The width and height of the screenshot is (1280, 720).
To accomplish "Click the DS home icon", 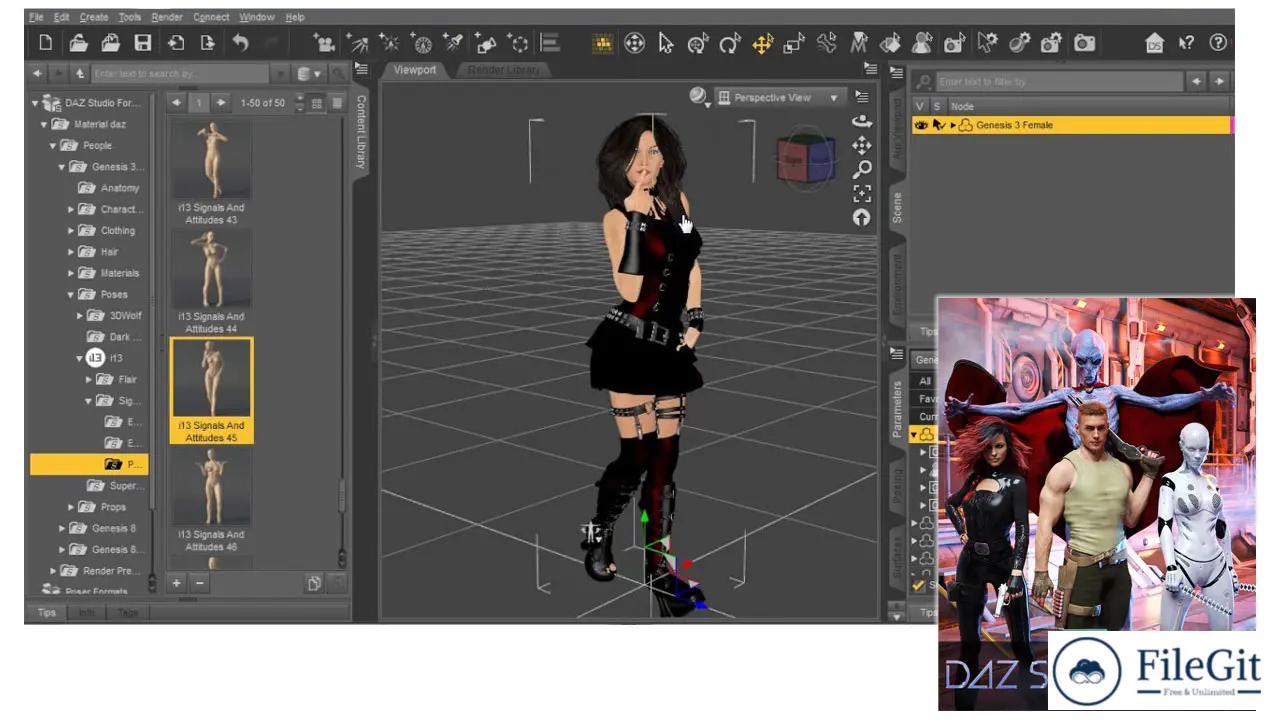I will tap(1155, 43).
